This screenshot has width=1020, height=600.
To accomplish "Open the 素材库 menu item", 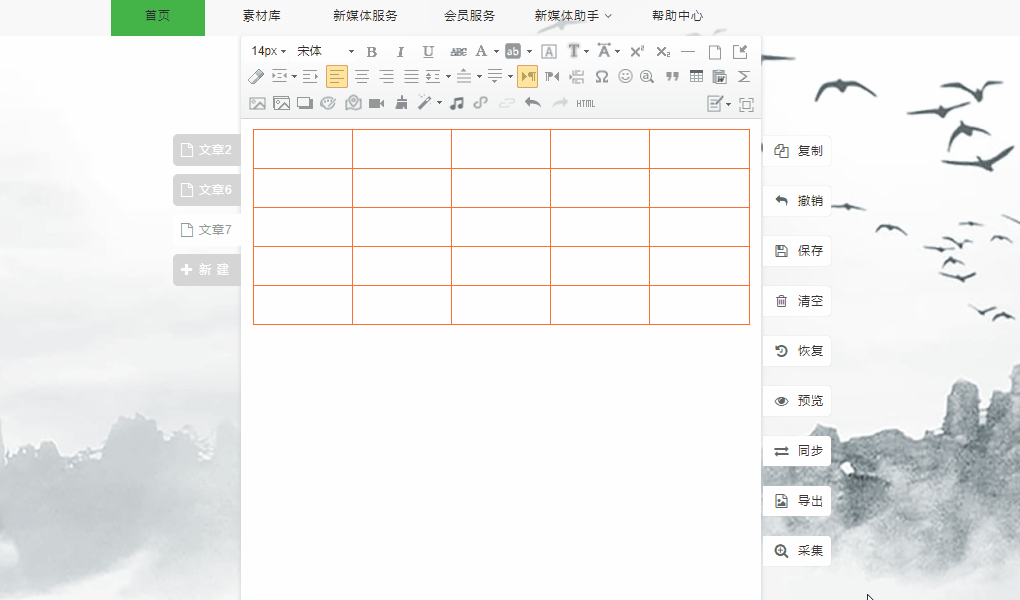I will point(262,16).
